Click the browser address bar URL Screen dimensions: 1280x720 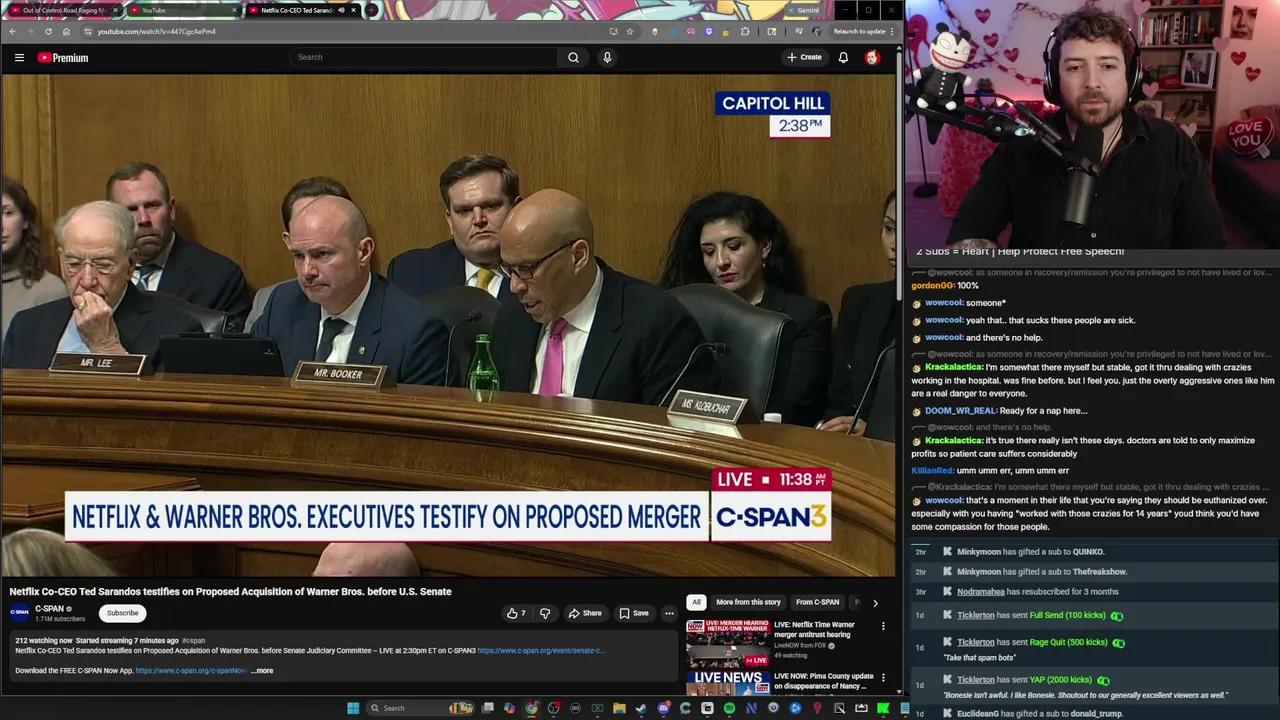point(157,31)
